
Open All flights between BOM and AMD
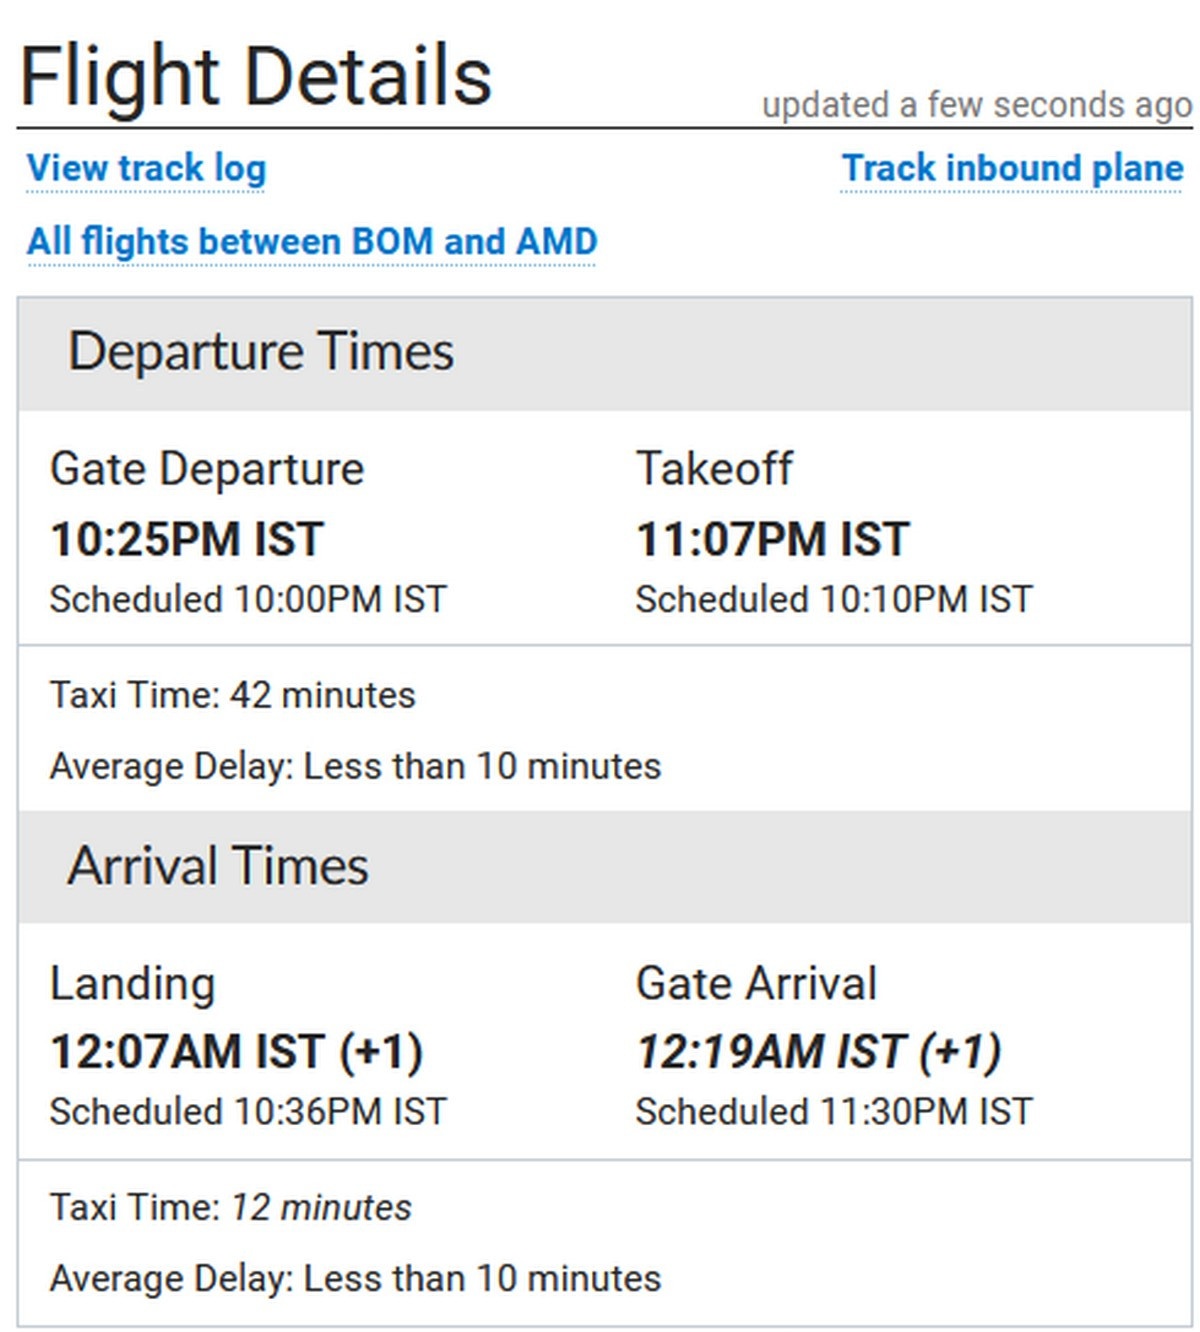click(311, 242)
